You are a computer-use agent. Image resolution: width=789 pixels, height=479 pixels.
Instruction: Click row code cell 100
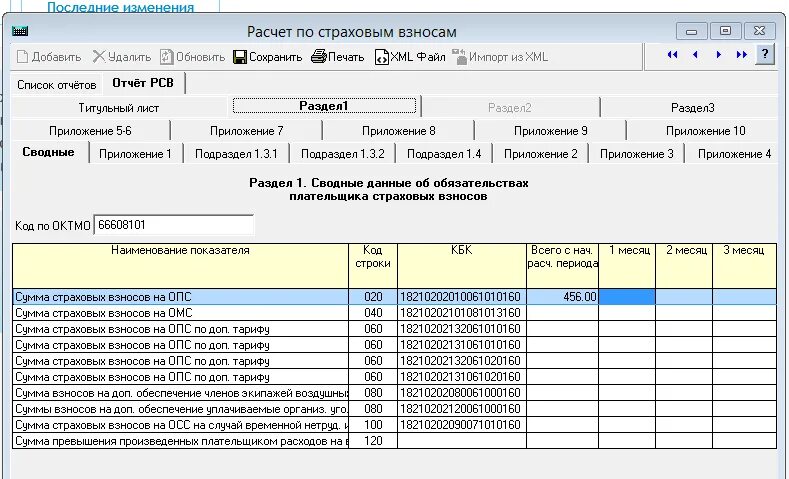373,425
